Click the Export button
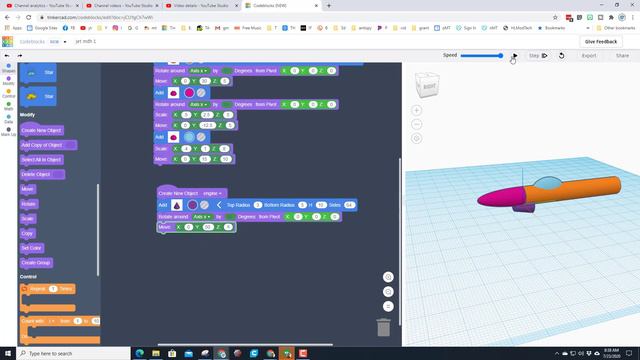Image resolution: width=640 pixels, height=360 pixels. 589,56
